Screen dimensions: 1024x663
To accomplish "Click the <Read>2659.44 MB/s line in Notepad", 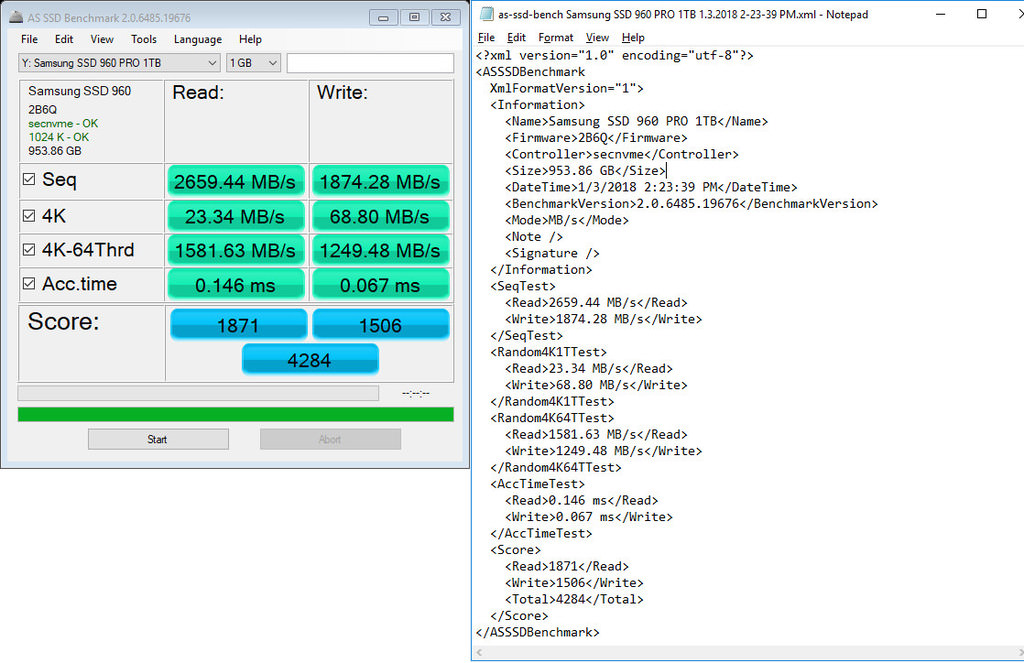I will click(x=596, y=302).
